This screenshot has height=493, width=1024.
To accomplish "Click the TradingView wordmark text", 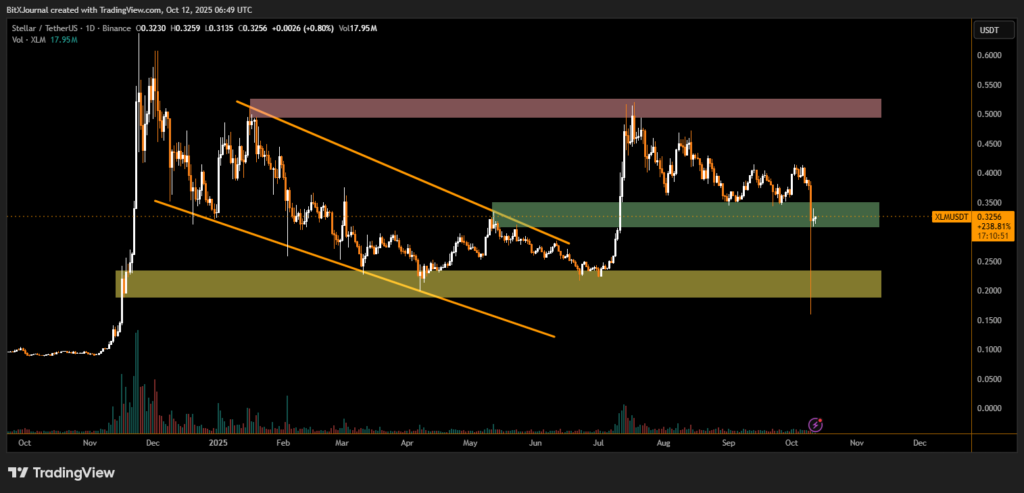I will pos(74,473).
